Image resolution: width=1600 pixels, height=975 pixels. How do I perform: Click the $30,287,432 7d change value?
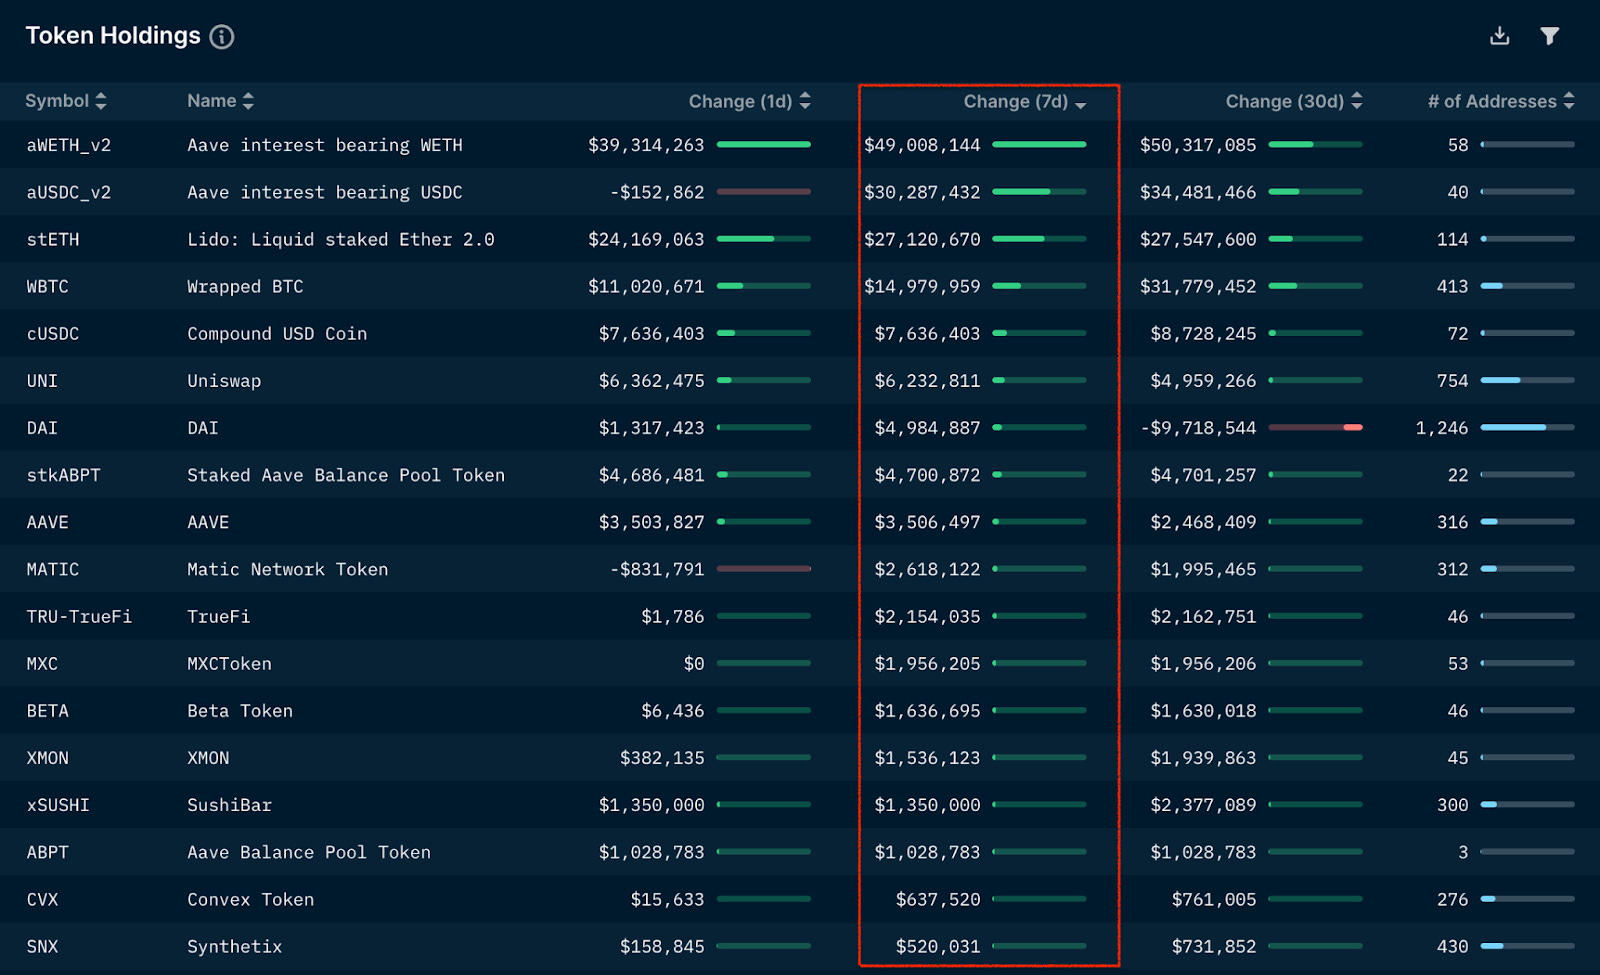click(x=922, y=192)
